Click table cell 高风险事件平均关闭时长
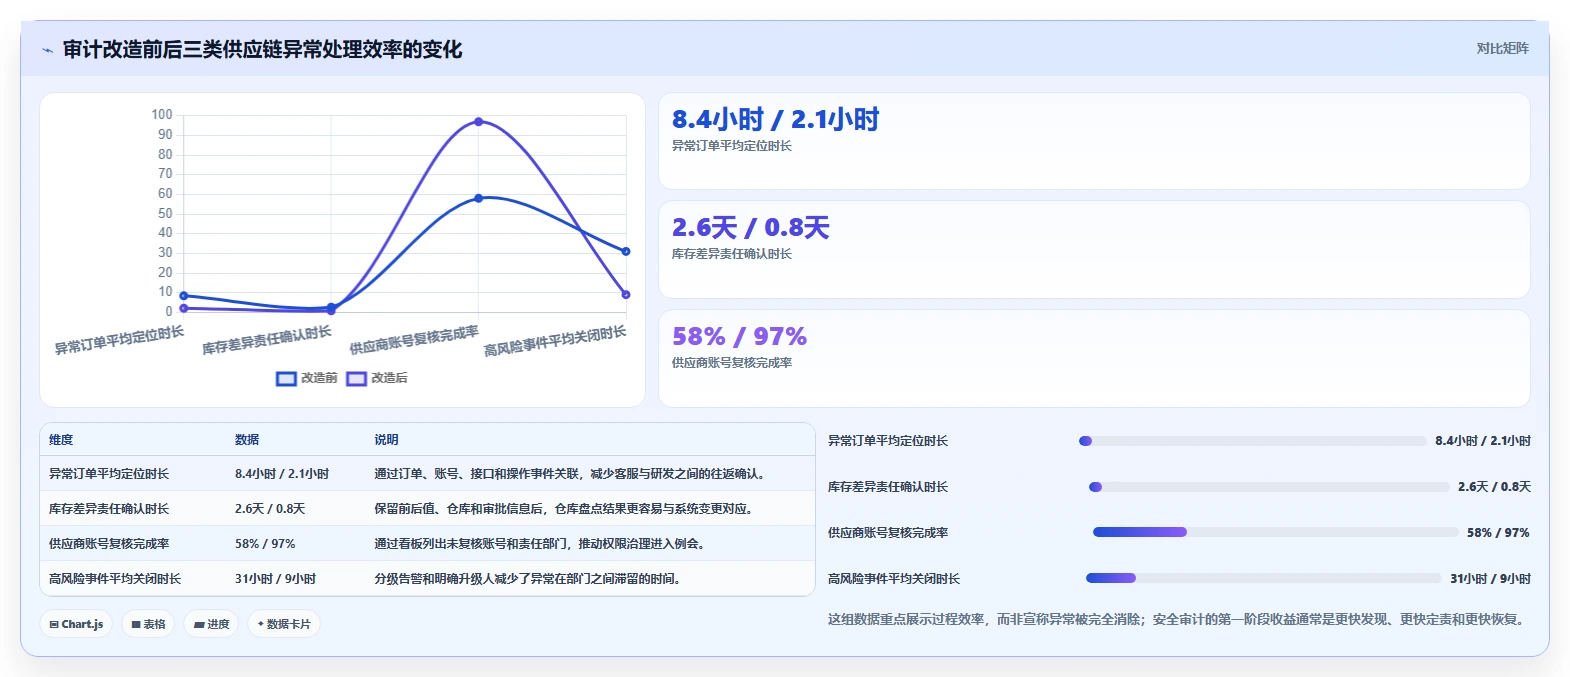 [x=115, y=579]
